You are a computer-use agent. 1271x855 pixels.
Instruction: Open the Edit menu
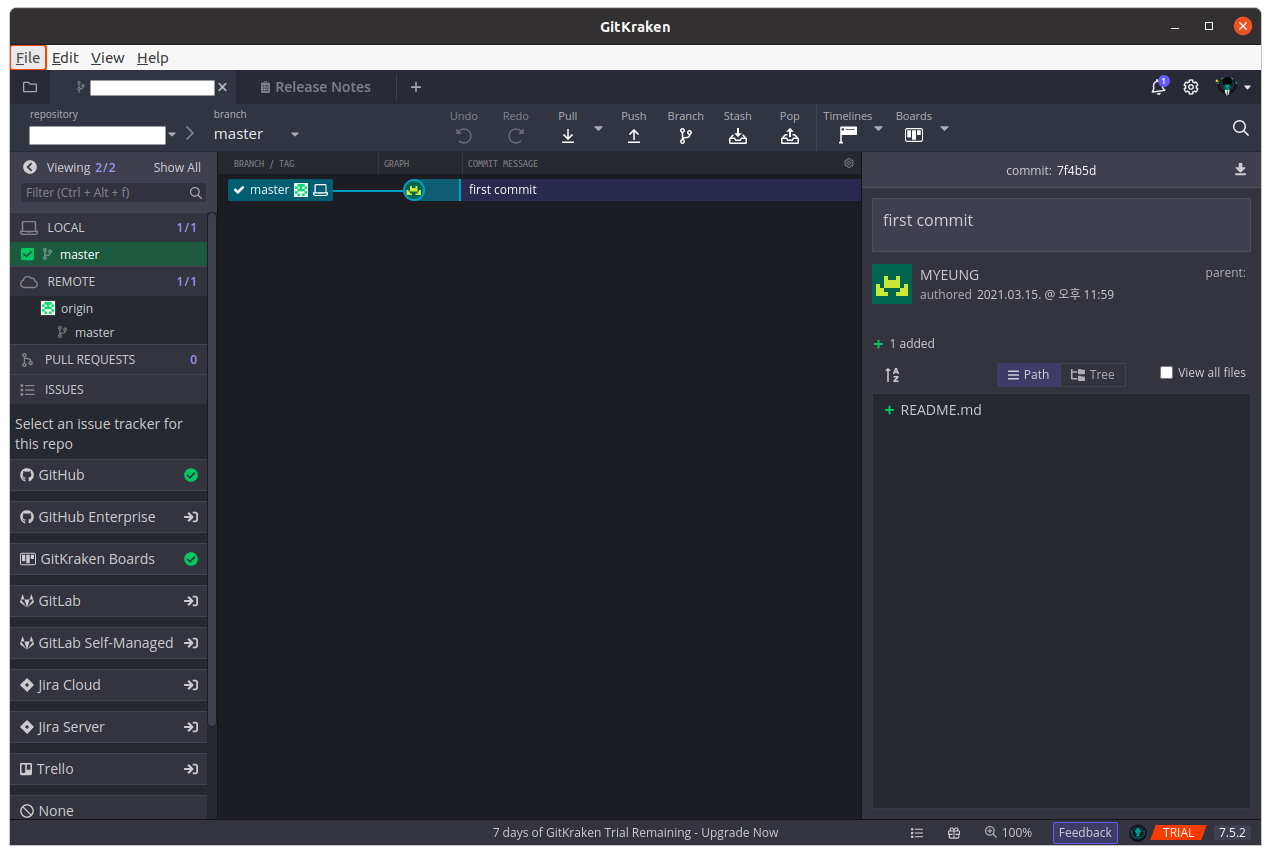(65, 58)
